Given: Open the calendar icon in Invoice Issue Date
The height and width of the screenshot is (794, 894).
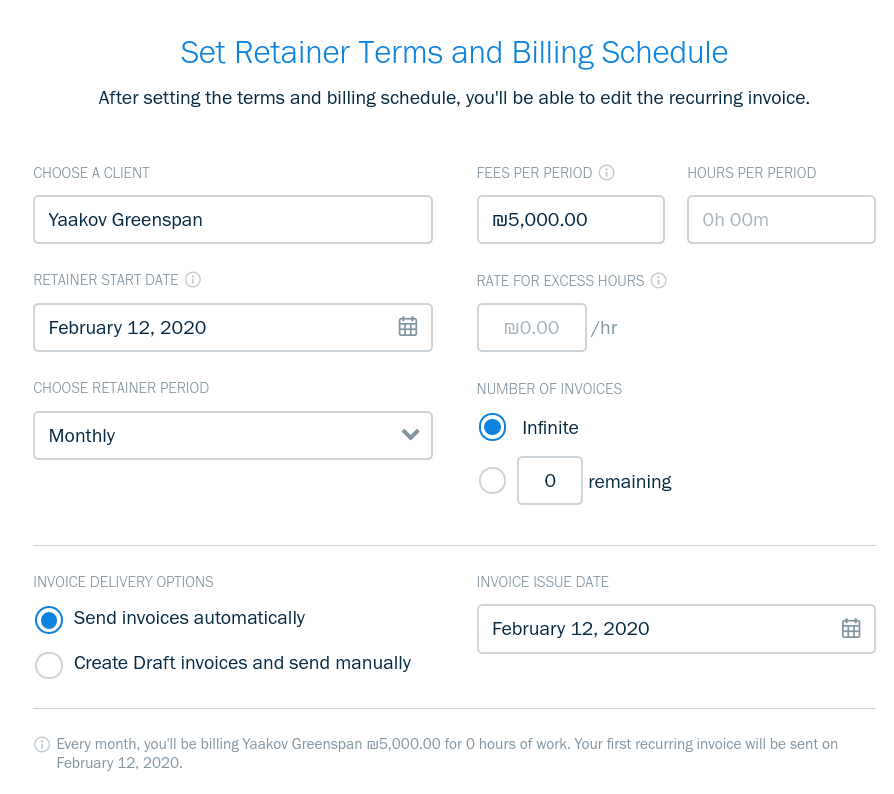Looking at the screenshot, I should [x=851, y=628].
